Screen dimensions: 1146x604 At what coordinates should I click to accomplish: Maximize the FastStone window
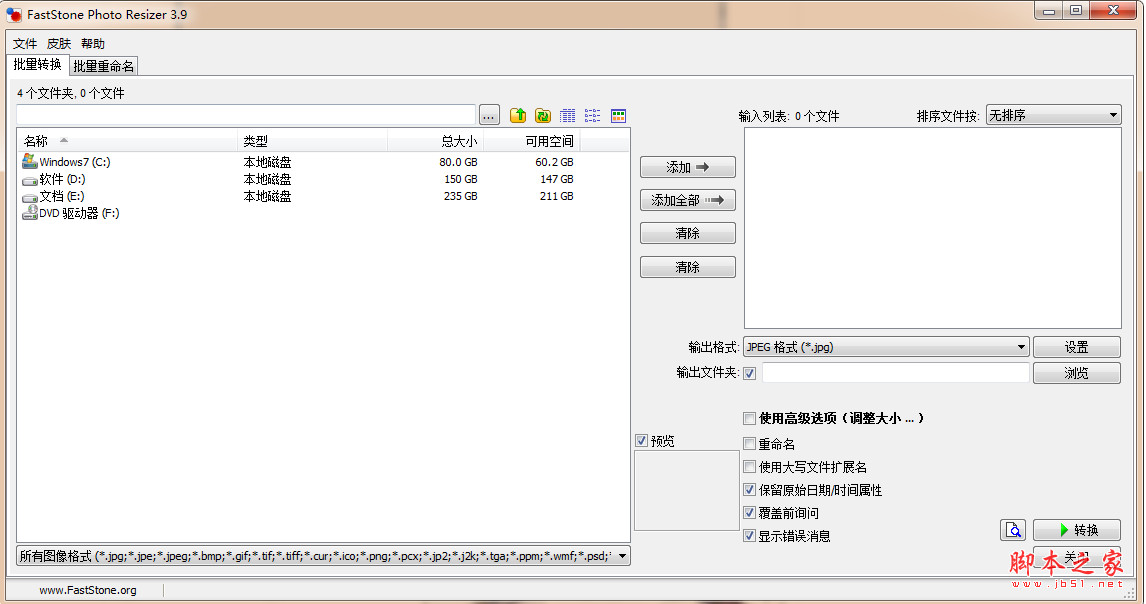pos(1076,10)
